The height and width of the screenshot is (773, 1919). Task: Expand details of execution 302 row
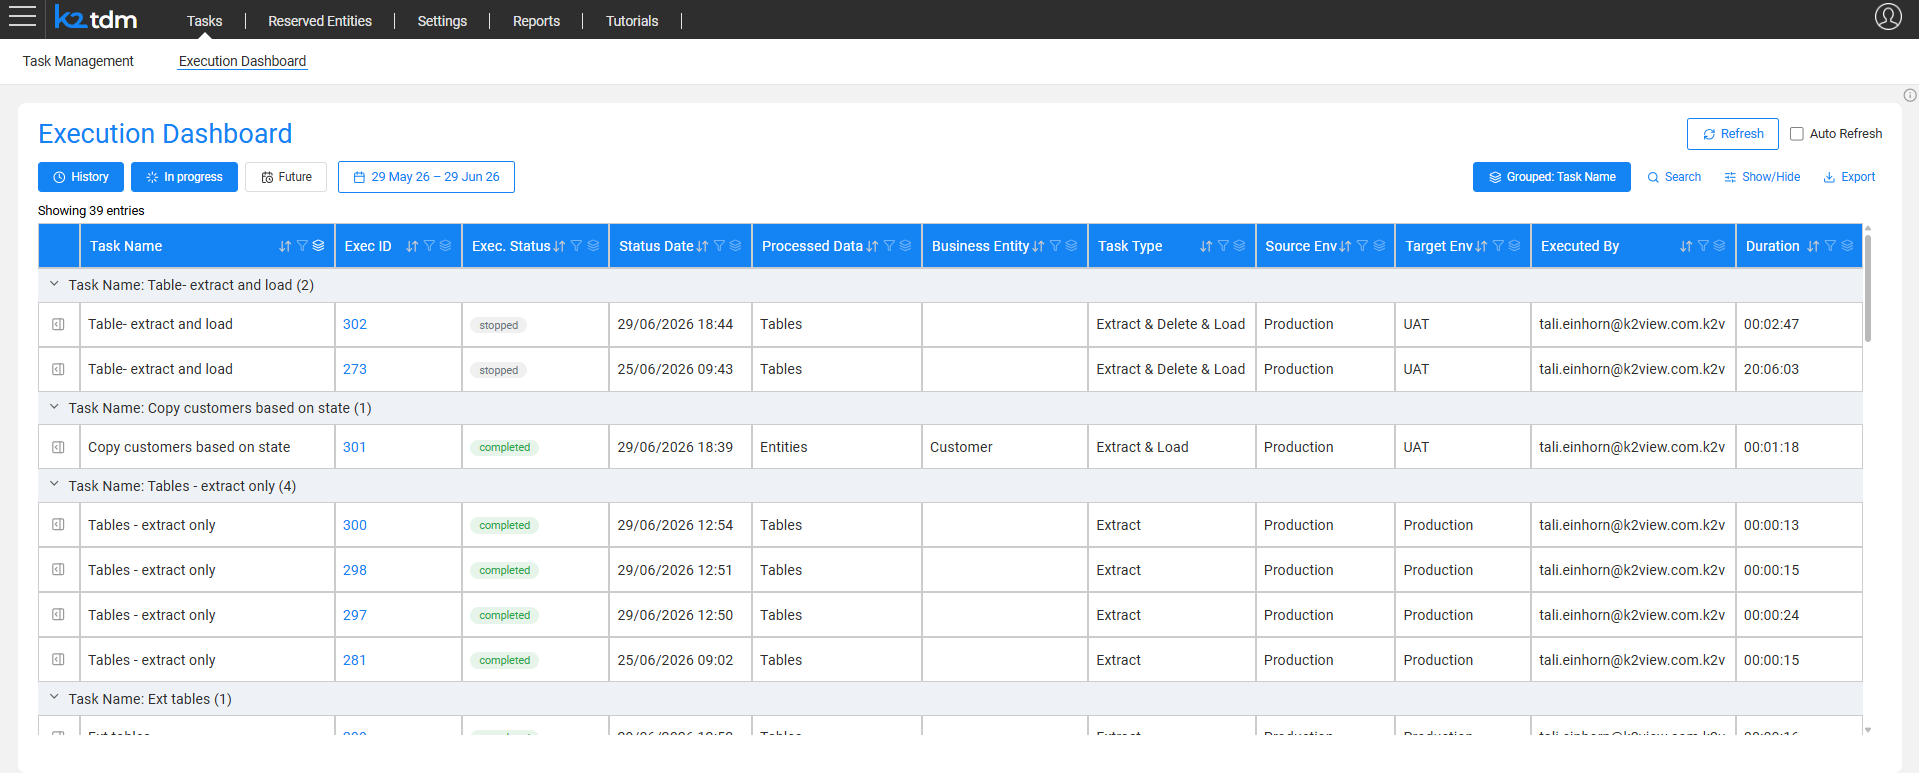58,324
